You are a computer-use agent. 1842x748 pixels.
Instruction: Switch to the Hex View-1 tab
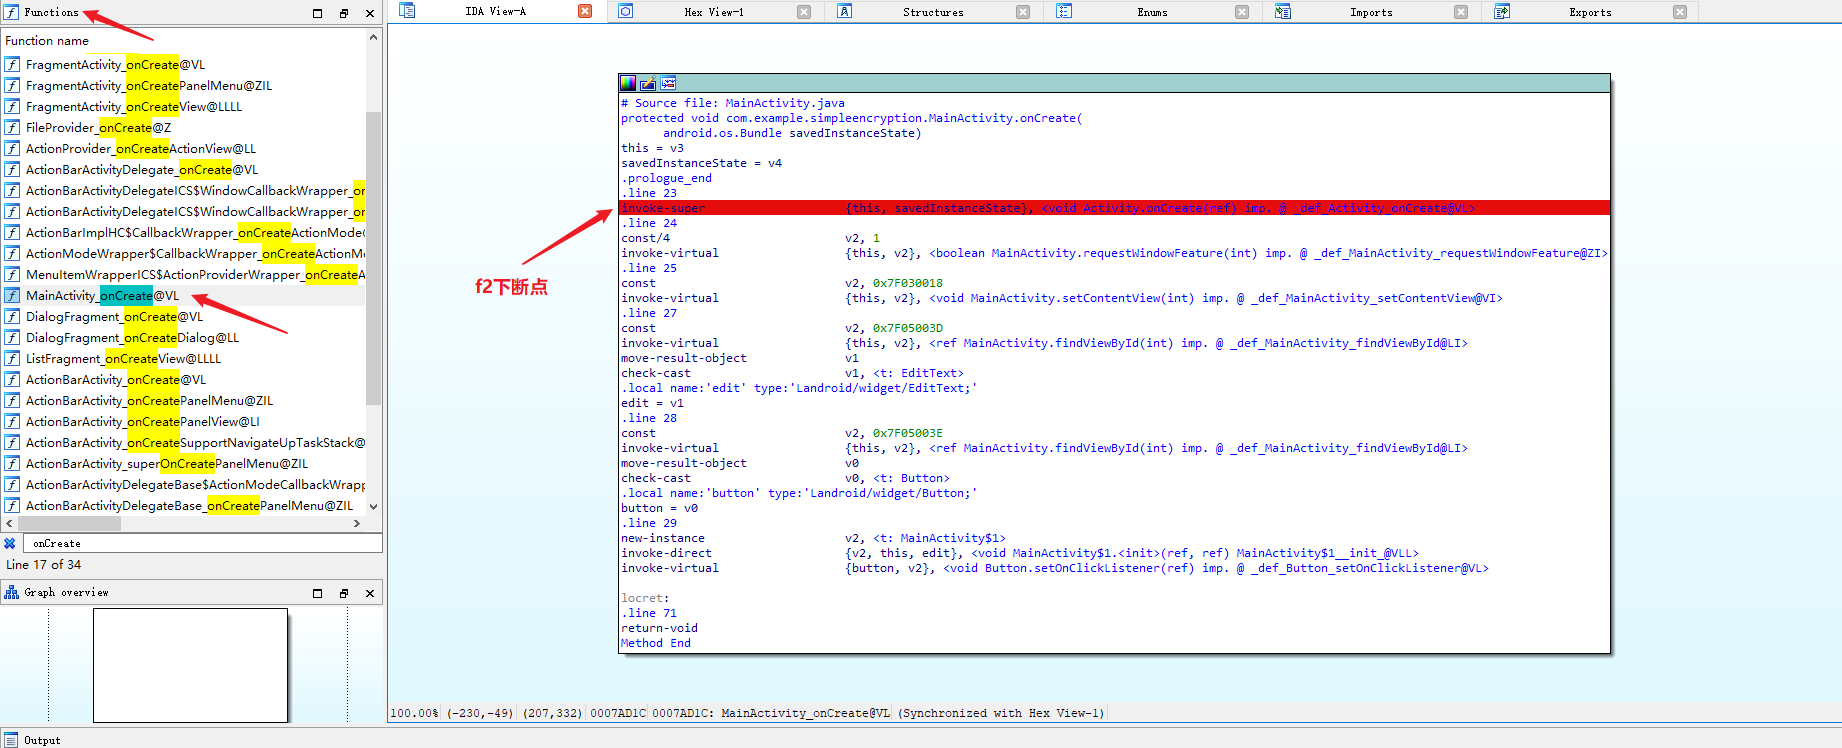714,12
